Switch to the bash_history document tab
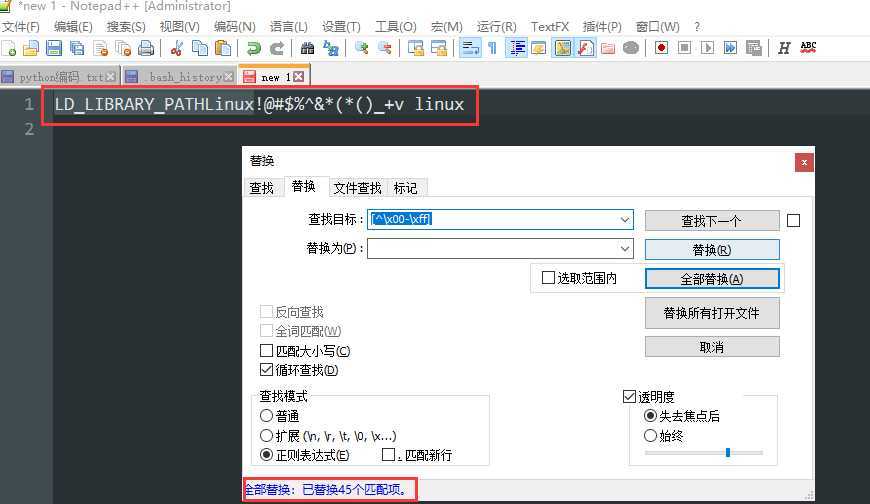The width and height of the screenshot is (870, 504). click(178, 77)
